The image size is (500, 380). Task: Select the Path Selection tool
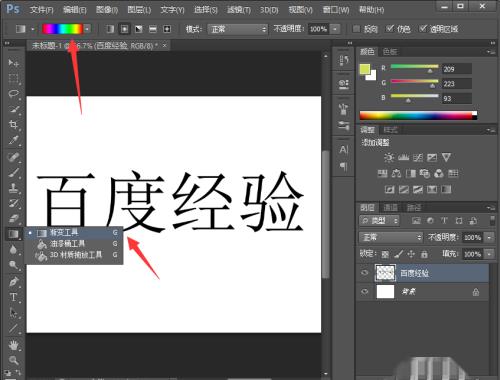[x=13, y=312]
